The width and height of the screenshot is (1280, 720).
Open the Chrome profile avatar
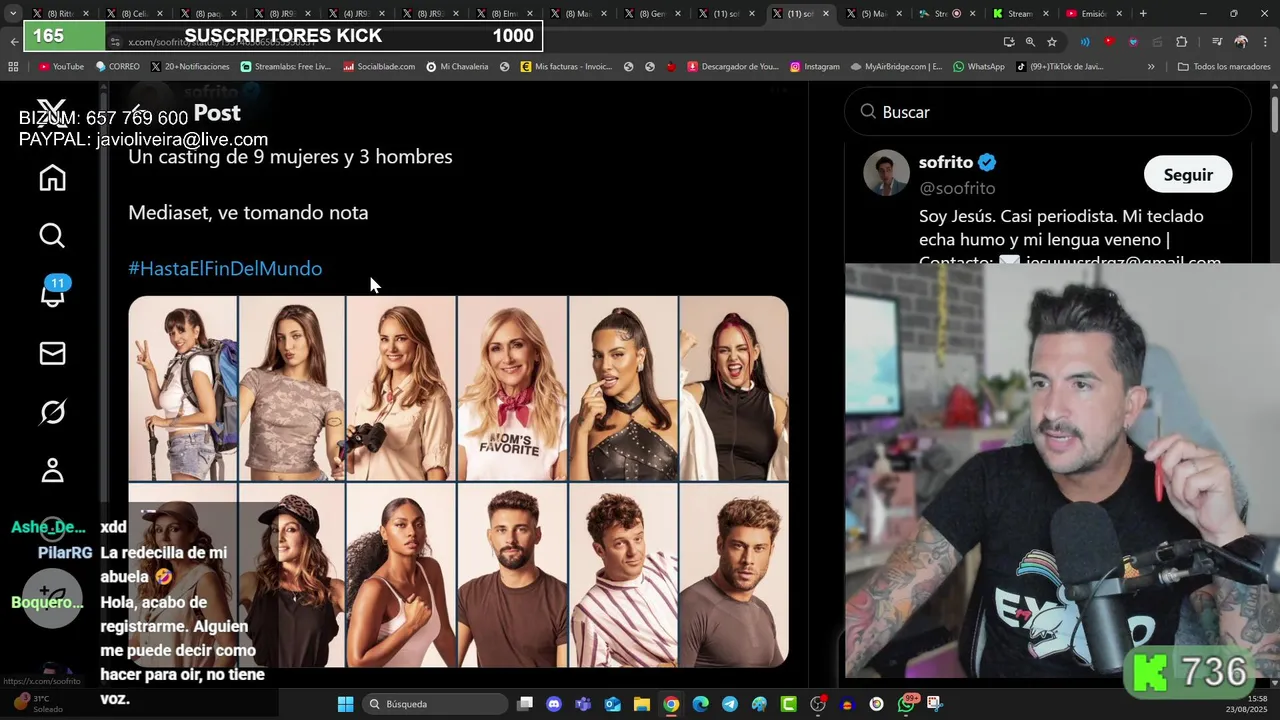click(x=1241, y=42)
